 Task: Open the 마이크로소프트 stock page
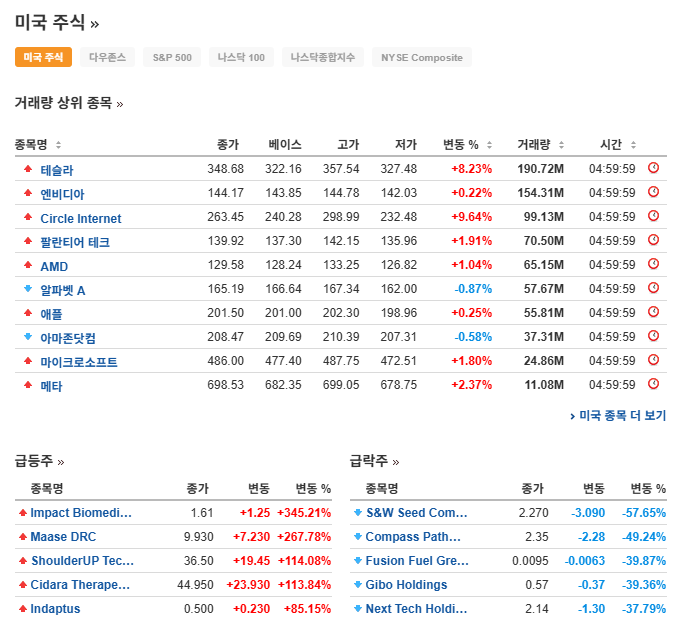79,362
